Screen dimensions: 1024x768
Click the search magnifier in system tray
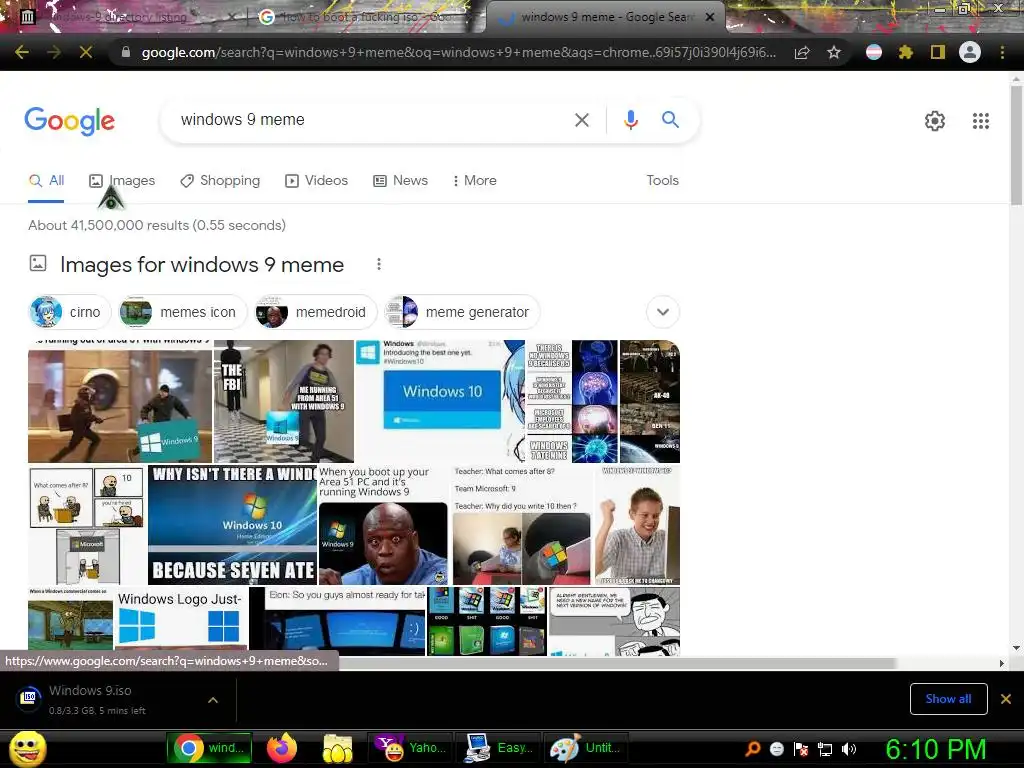753,749
